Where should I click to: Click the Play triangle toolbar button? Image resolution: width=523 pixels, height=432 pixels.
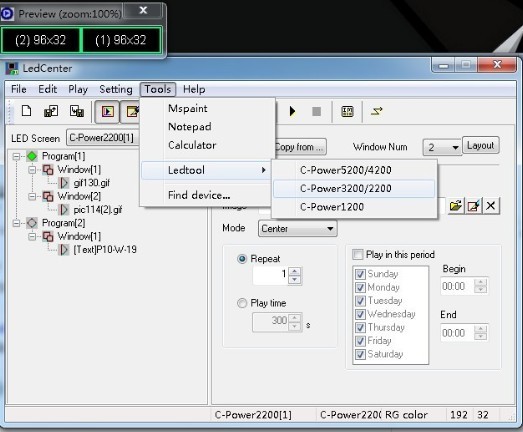(x=292, y=111)
